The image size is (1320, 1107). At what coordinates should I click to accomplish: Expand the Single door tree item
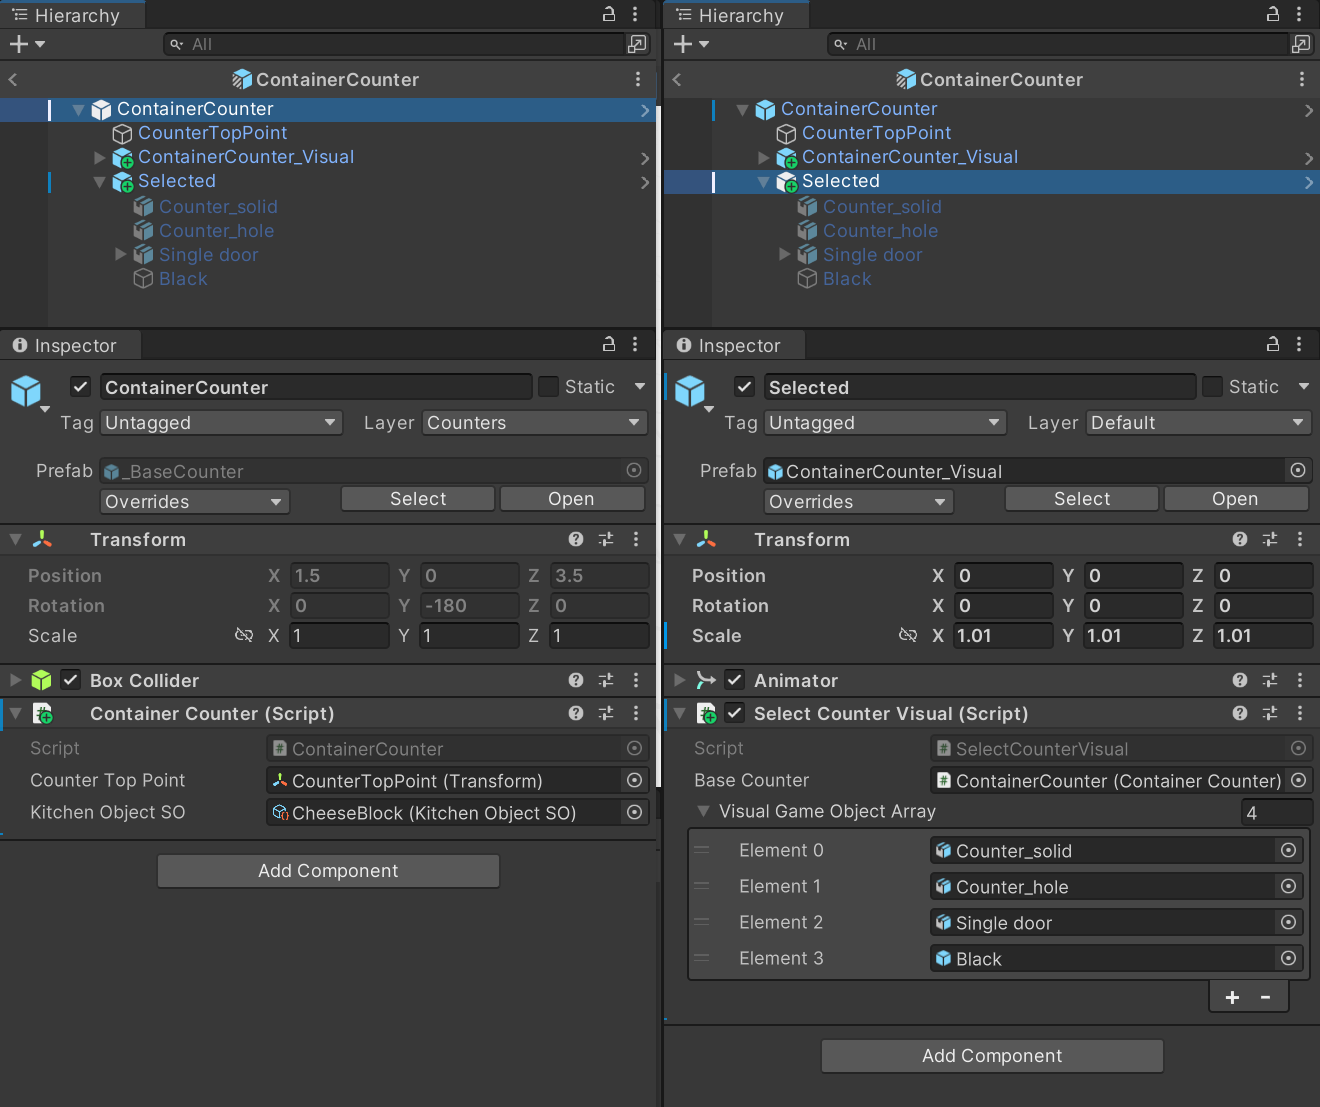[120, 254]
